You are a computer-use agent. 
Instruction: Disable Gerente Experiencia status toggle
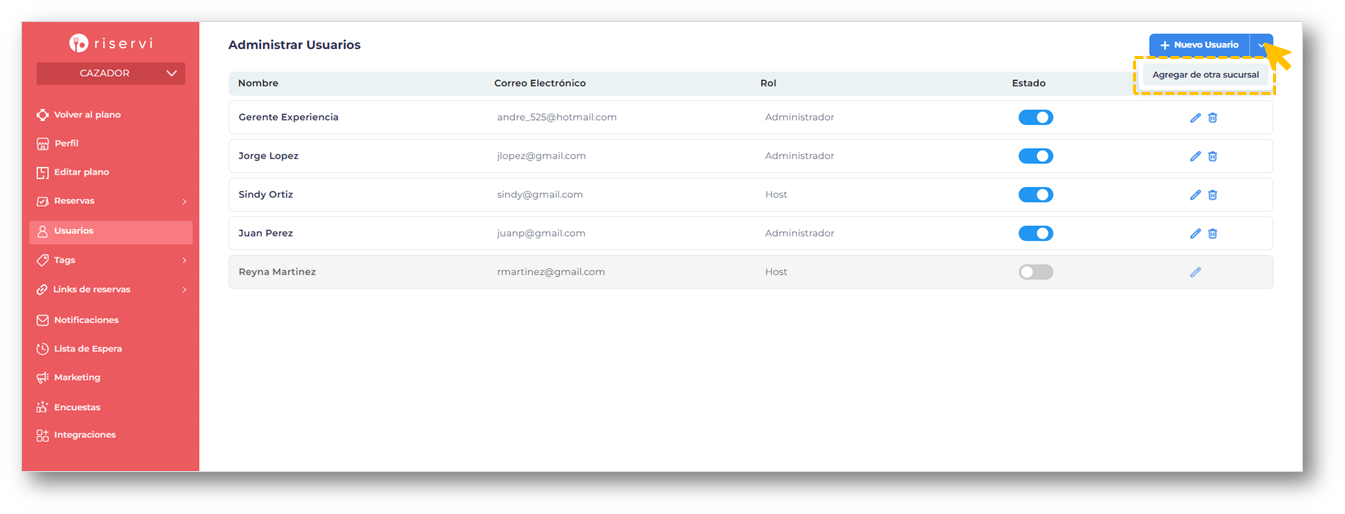tap(1035, 117)
